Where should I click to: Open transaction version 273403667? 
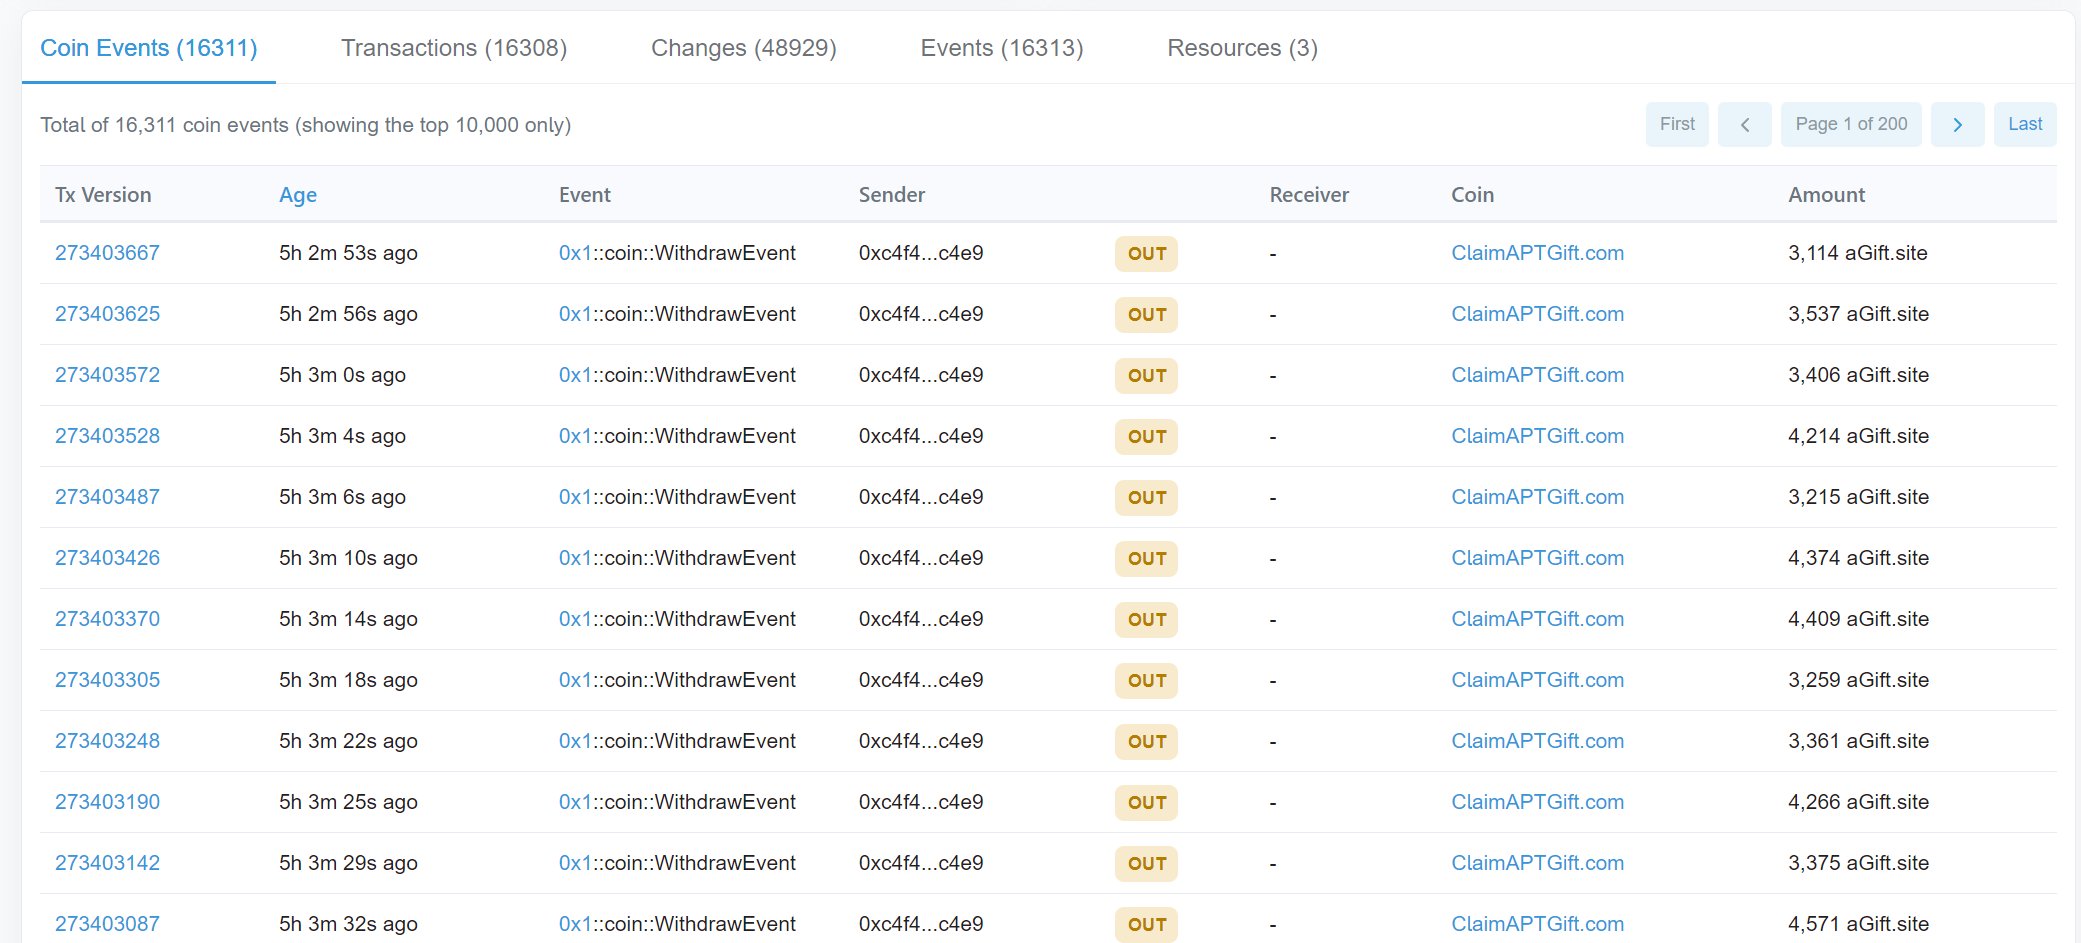[107, 253]
